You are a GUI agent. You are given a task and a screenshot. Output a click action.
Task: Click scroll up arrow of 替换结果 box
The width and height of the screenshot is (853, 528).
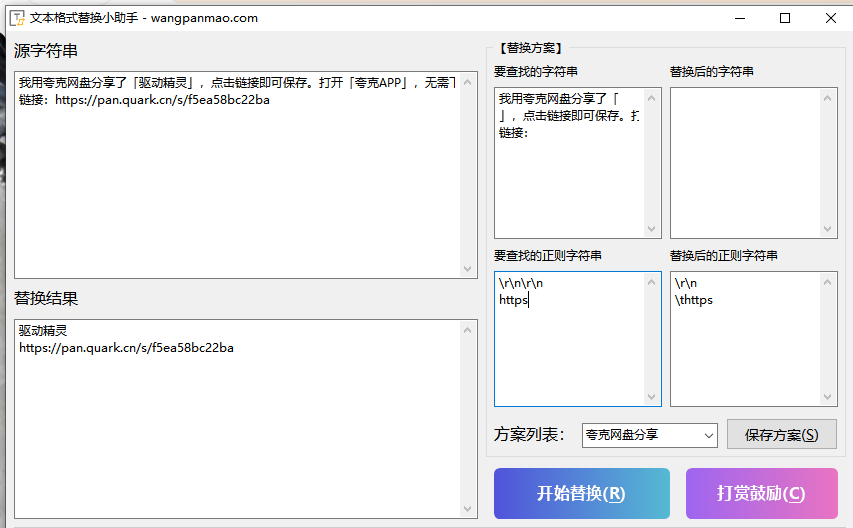469,330
